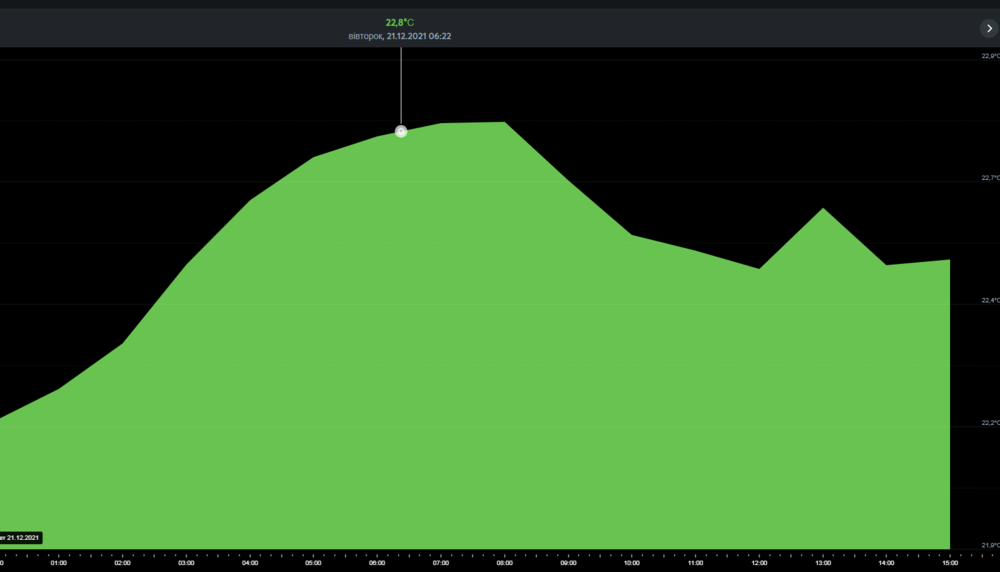Click the 22,2°C temperature axis label
Image resolution: width=1000 pixels, height=572 pixels.
(x=988, y=423)
